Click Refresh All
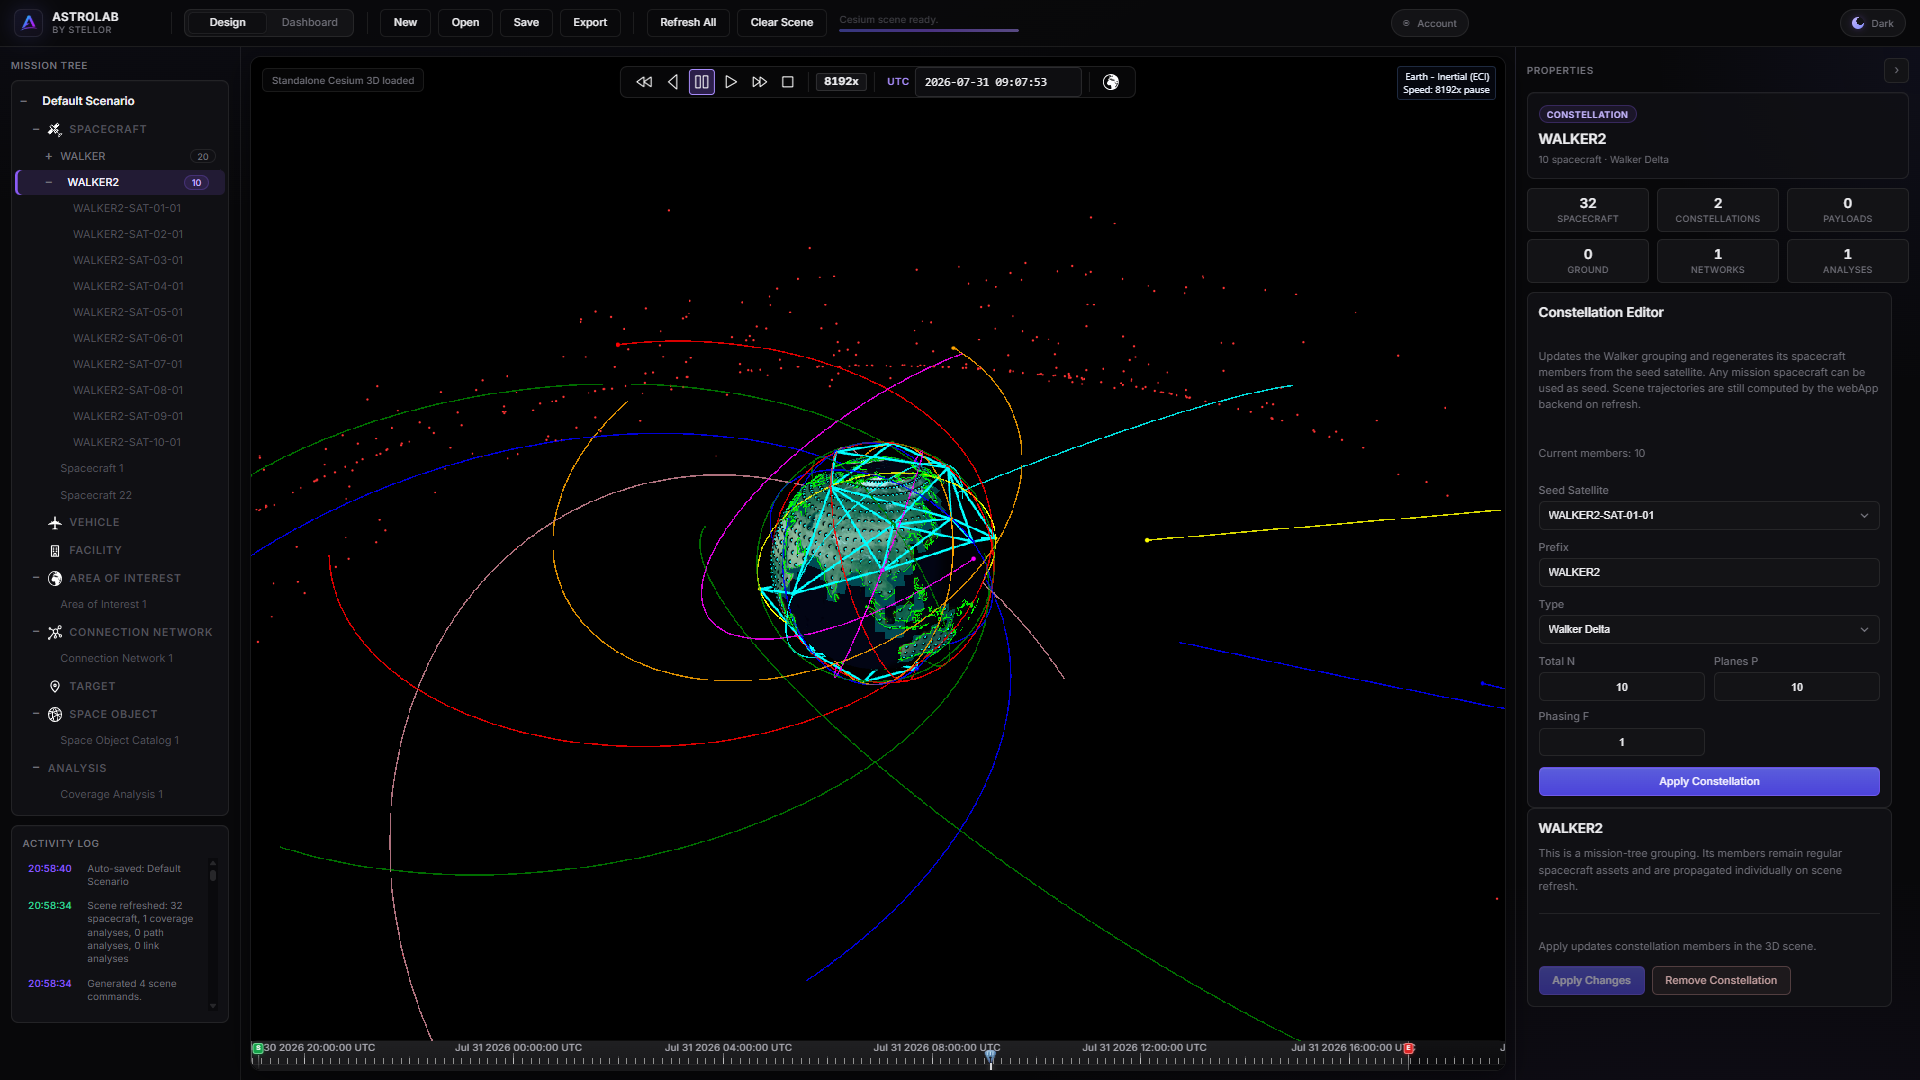This screenshot has height=1080, width=1920. 688,23
